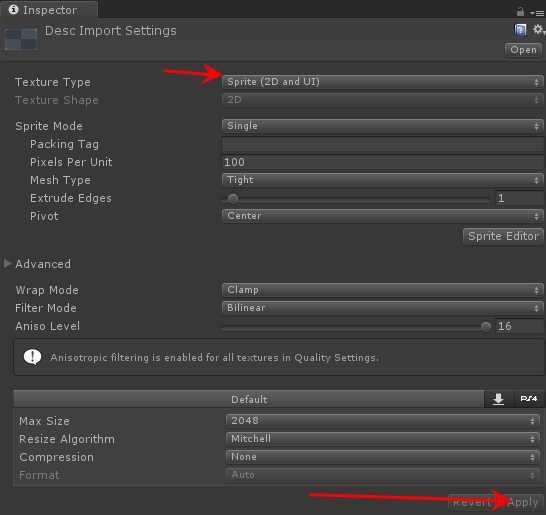The image size is (546, 515).
Task: Click the Aniso Level label
Action: point(47,326)
